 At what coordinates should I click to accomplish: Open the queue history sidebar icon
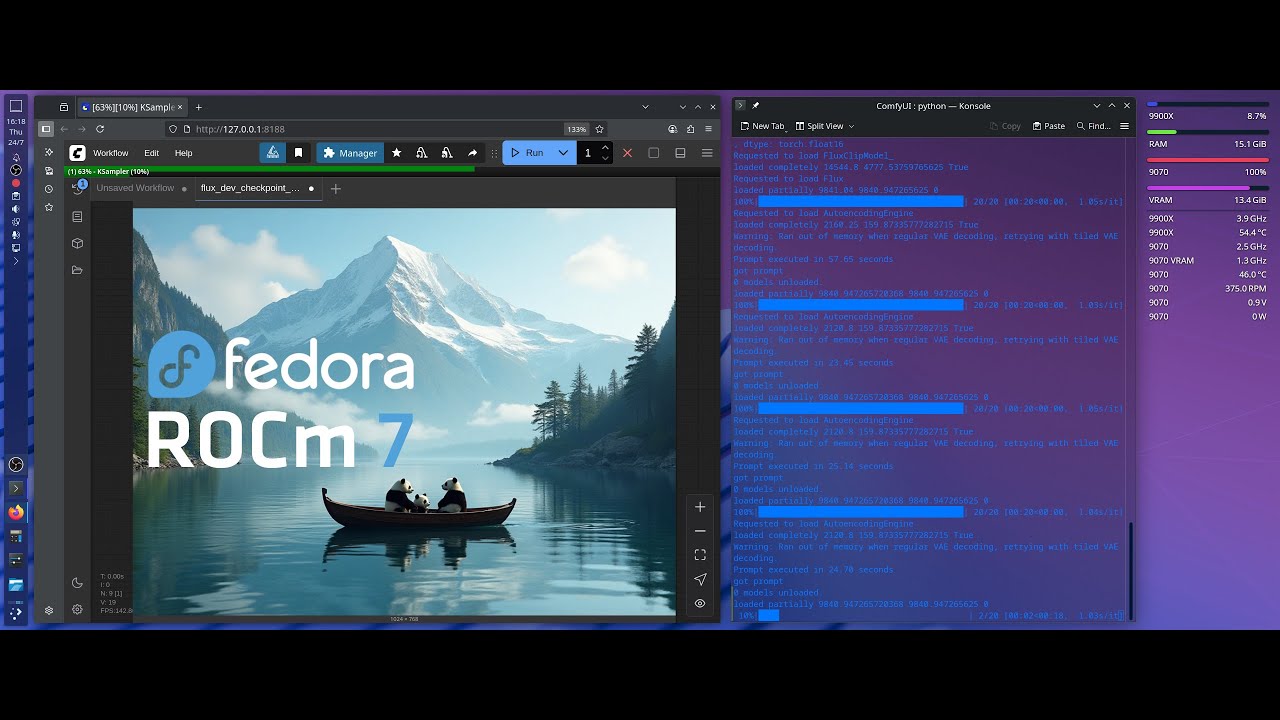[77, 189]
